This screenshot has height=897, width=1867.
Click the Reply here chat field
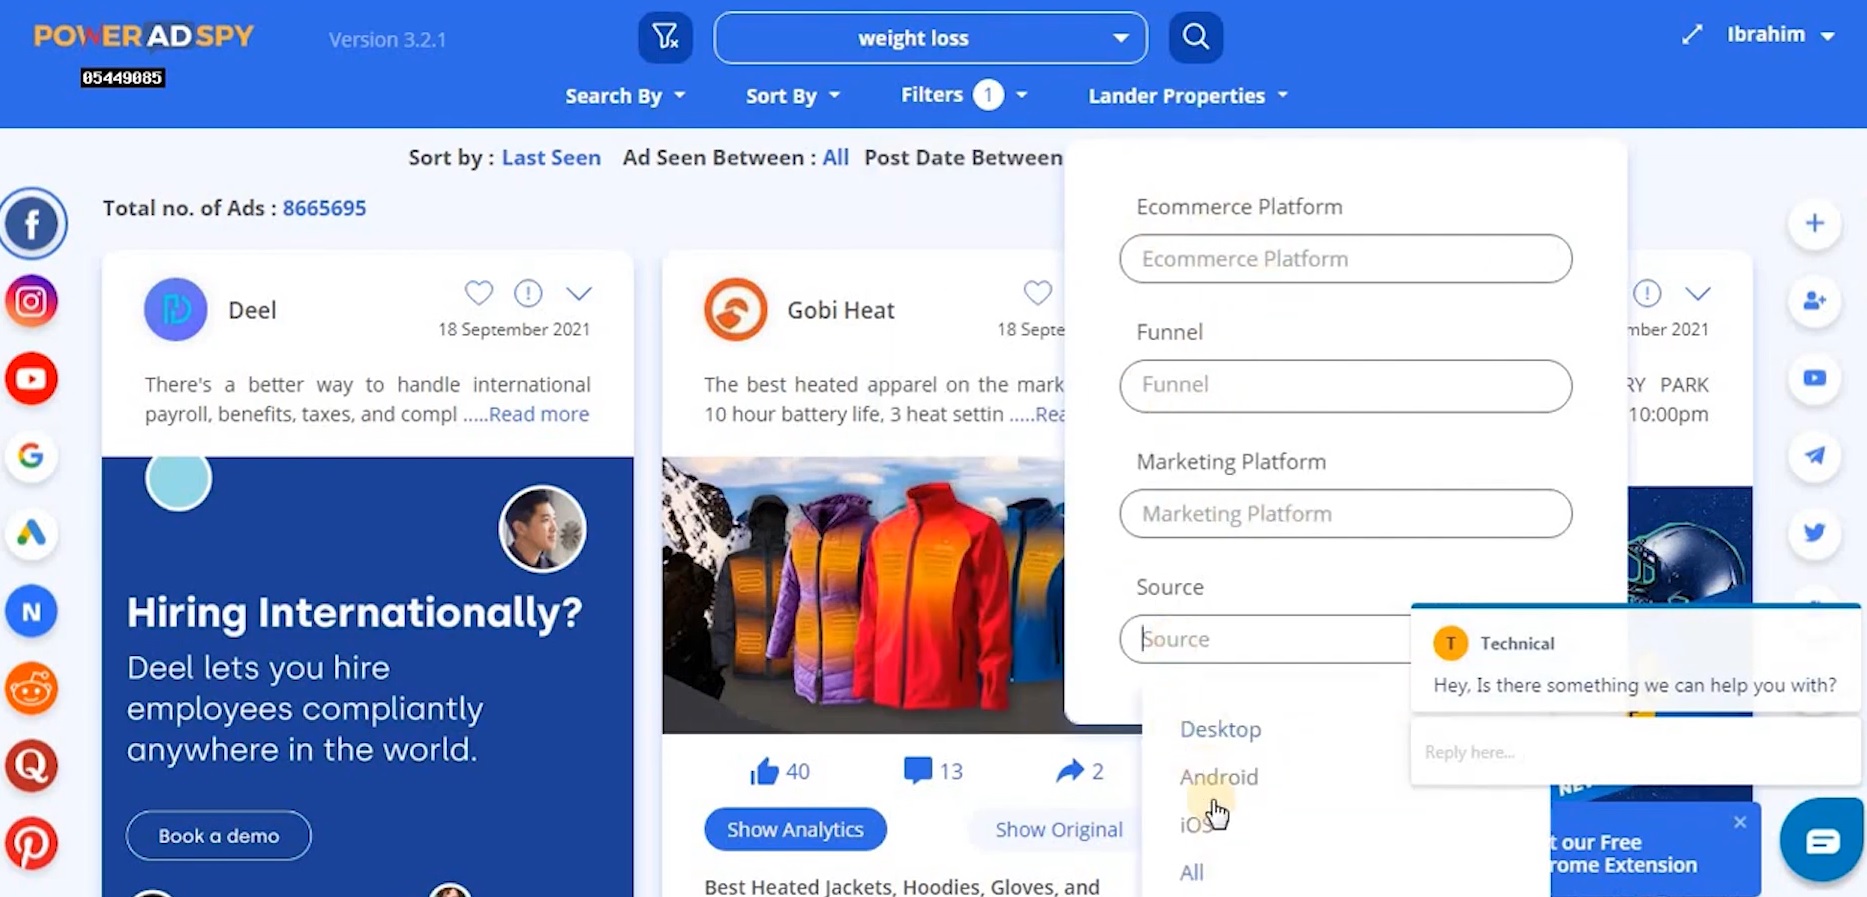pyautogui.click(x=1634, y=752)
